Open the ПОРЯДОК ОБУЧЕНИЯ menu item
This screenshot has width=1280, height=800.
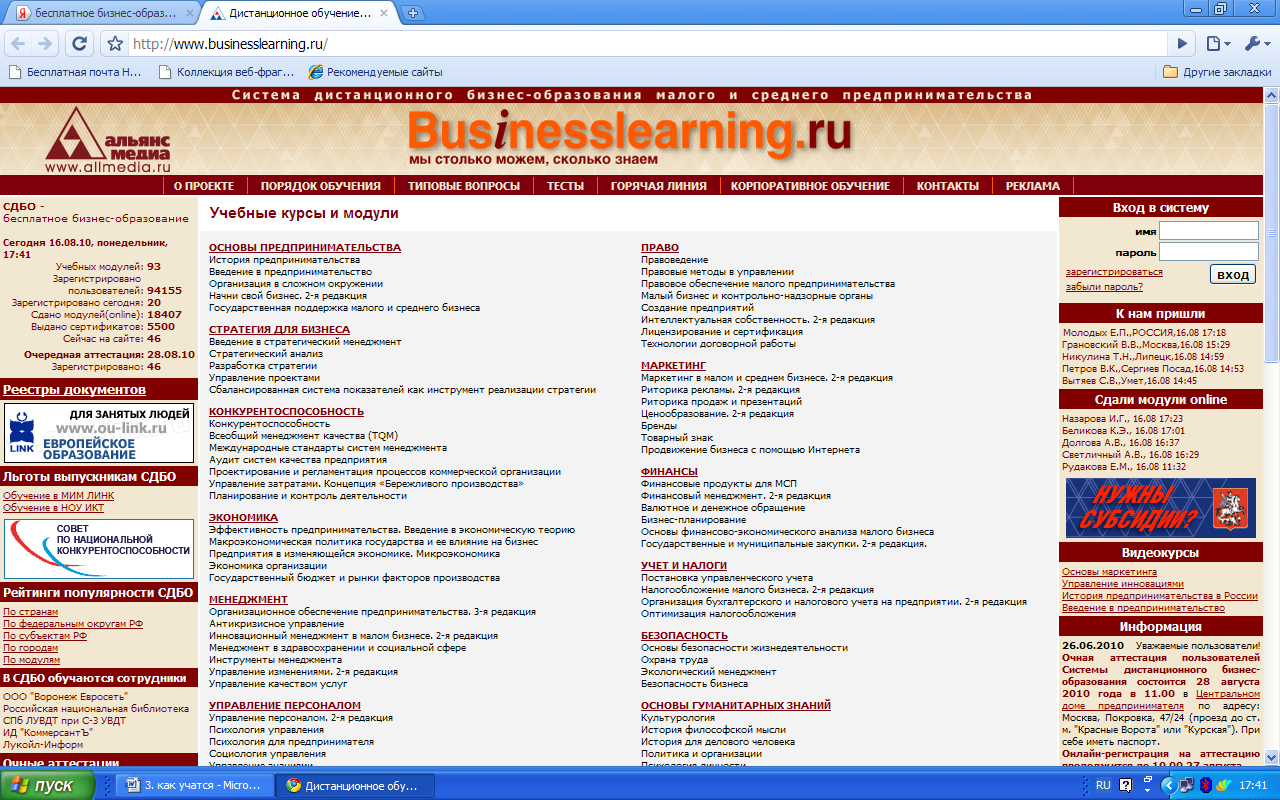coord(320,186)
